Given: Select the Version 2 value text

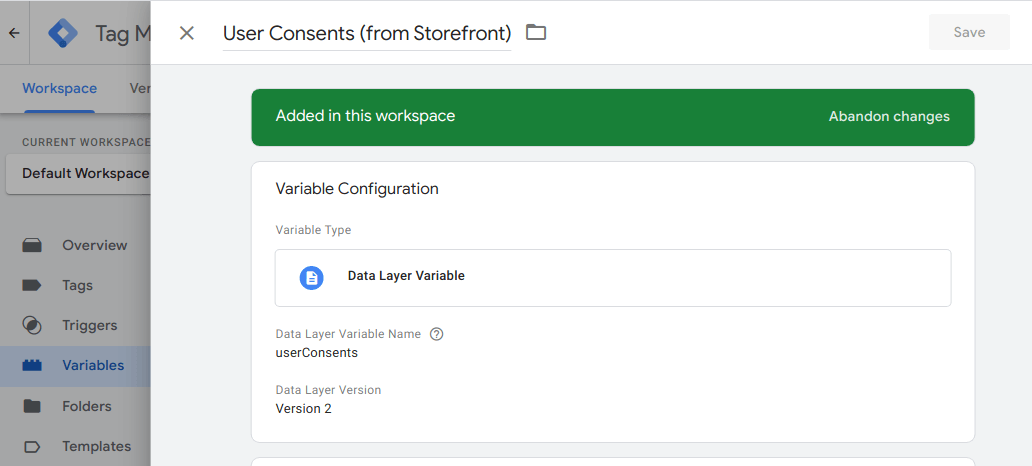Looking at the screenshot, I should (303, 409).
